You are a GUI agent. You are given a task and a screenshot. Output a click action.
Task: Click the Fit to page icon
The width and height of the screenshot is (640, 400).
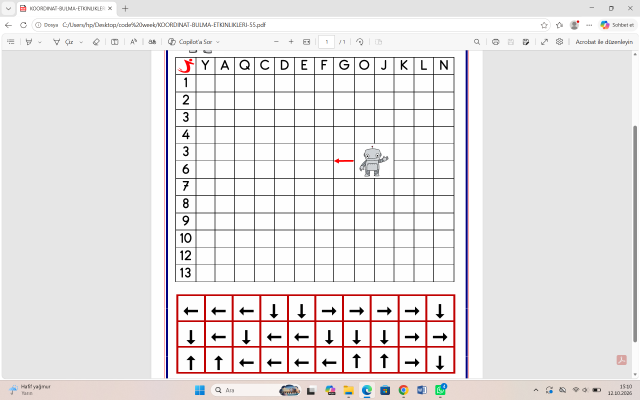[x=307, y=42]
